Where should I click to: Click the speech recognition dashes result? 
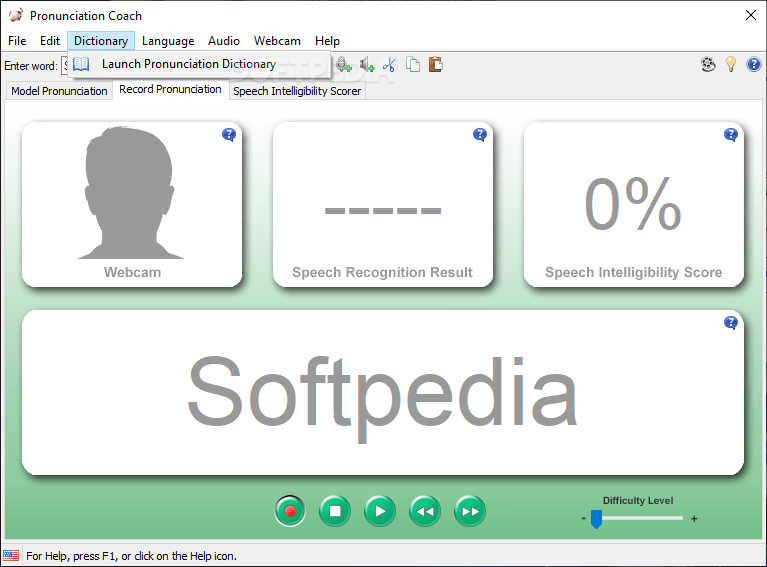383,211
